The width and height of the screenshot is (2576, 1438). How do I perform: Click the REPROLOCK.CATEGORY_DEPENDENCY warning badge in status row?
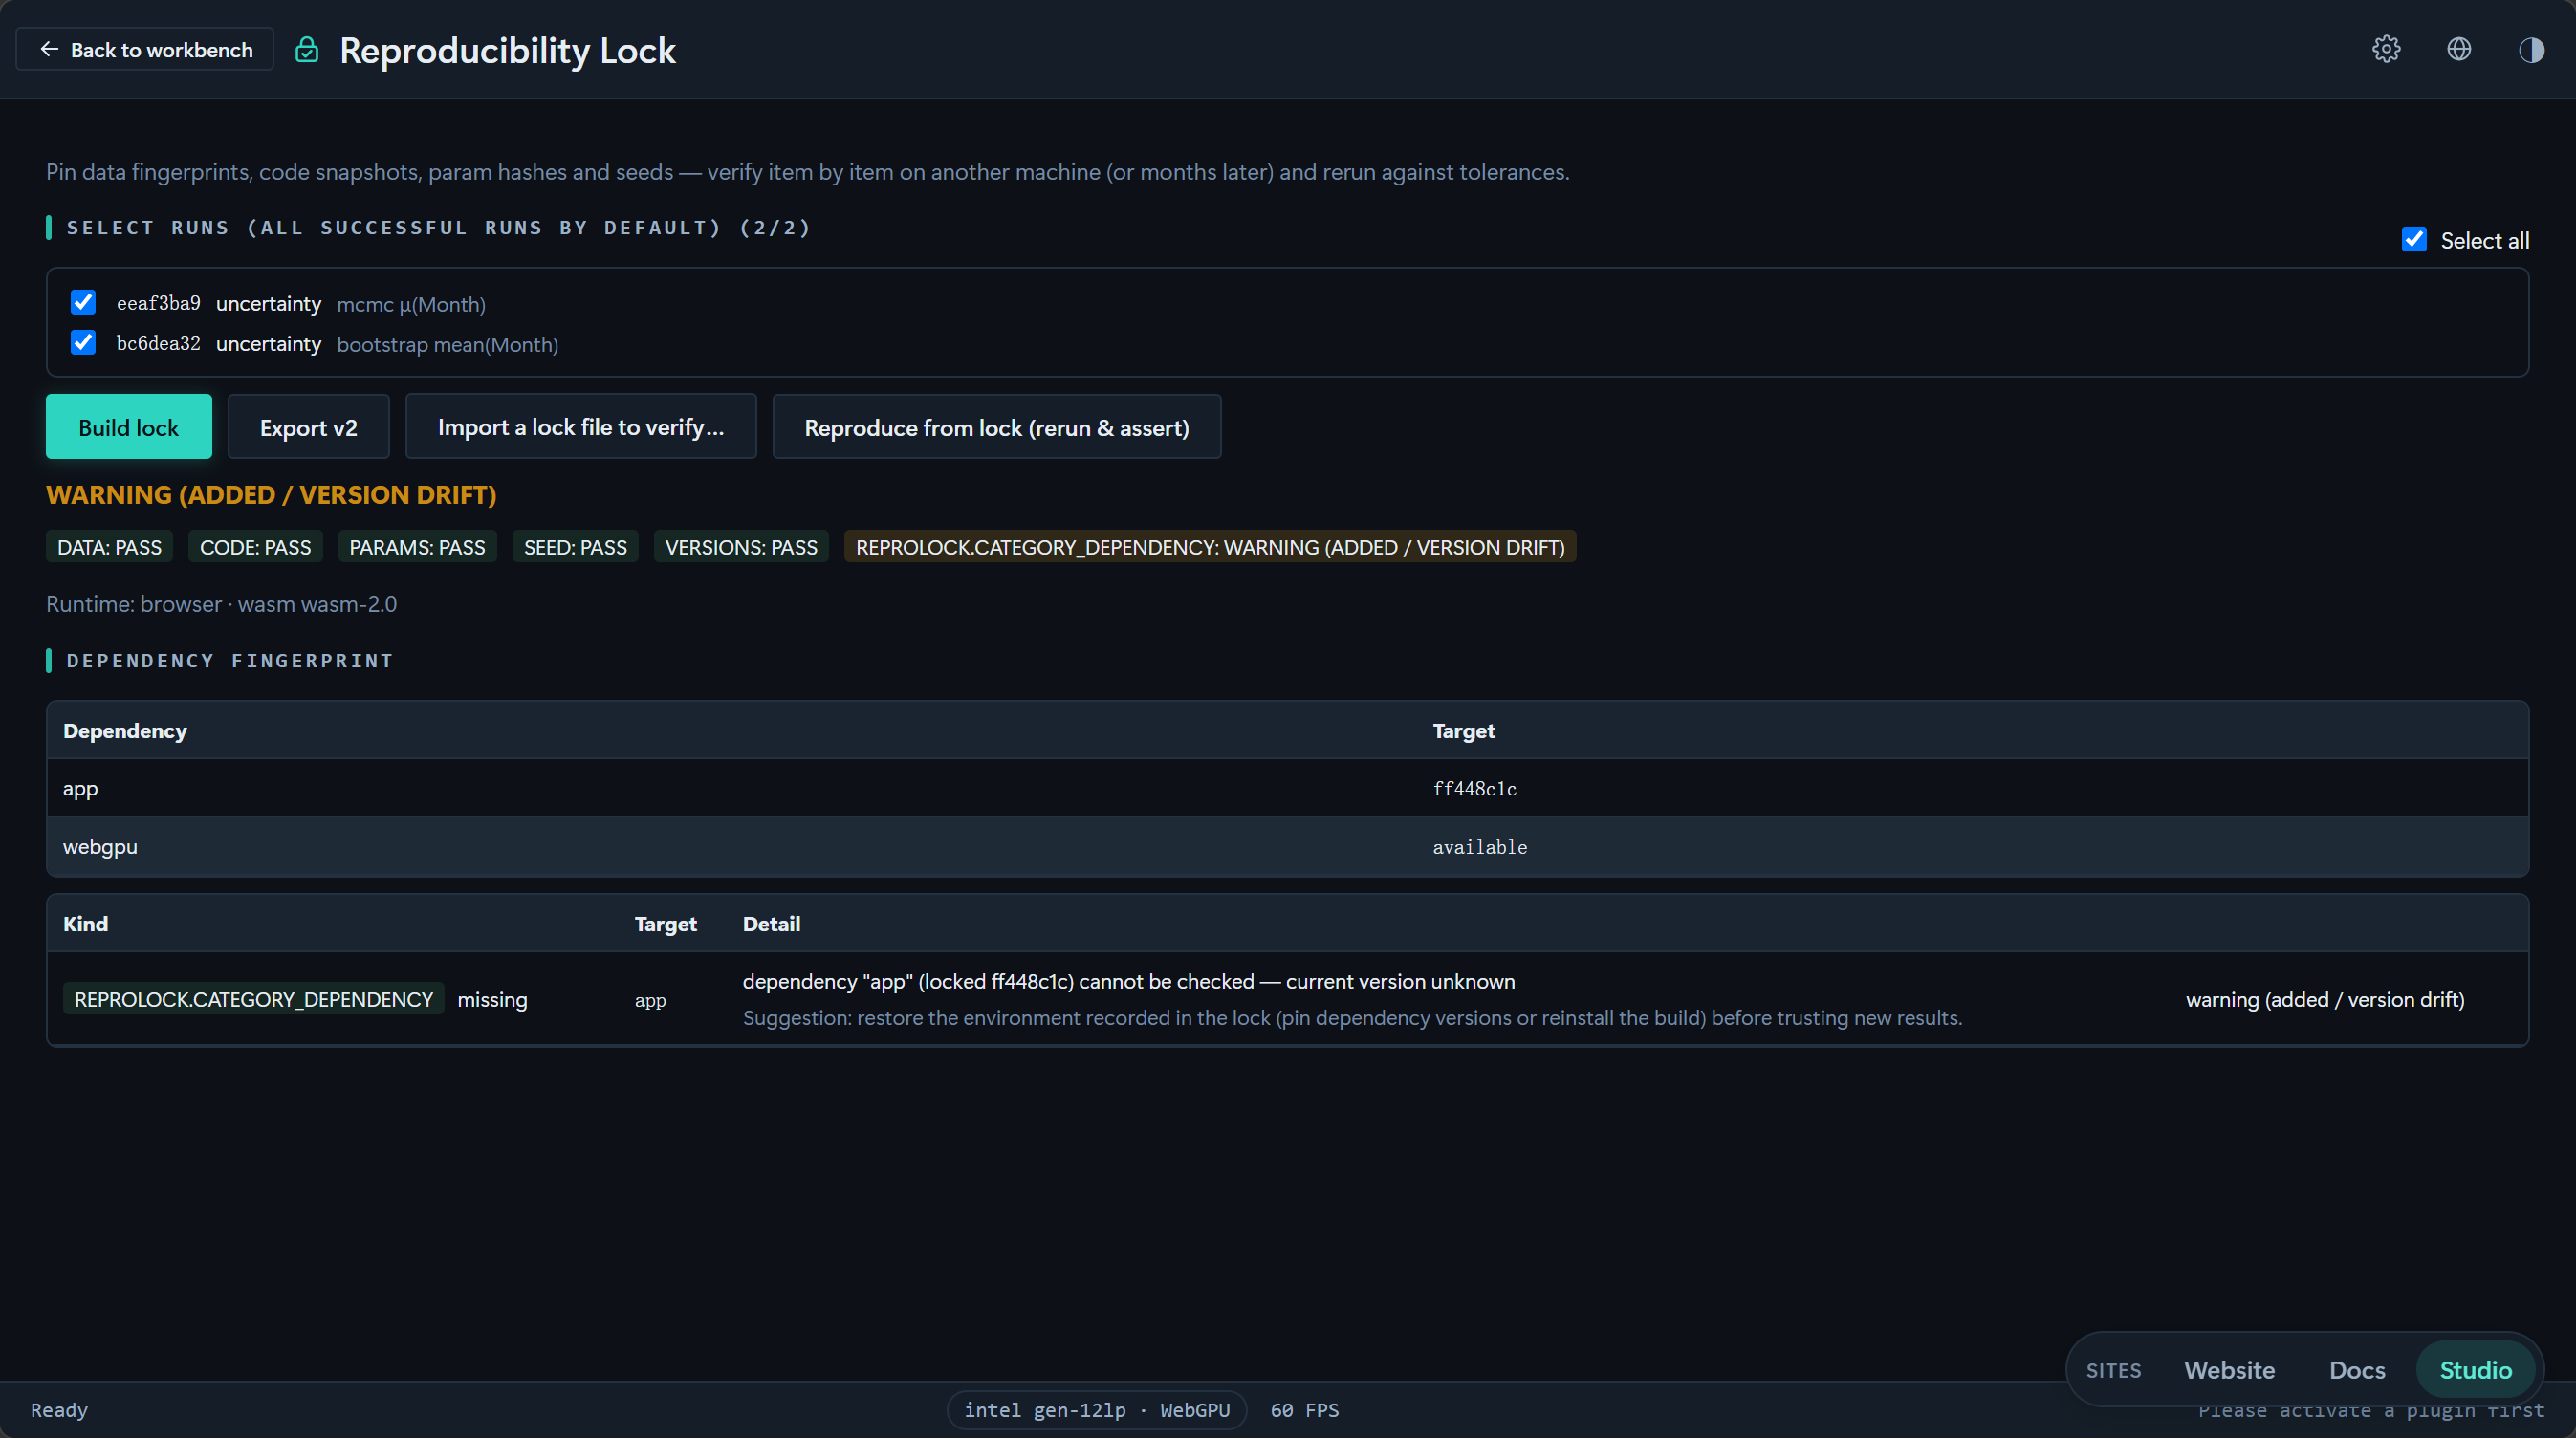pyautogui.click(x=1210, y=547)
